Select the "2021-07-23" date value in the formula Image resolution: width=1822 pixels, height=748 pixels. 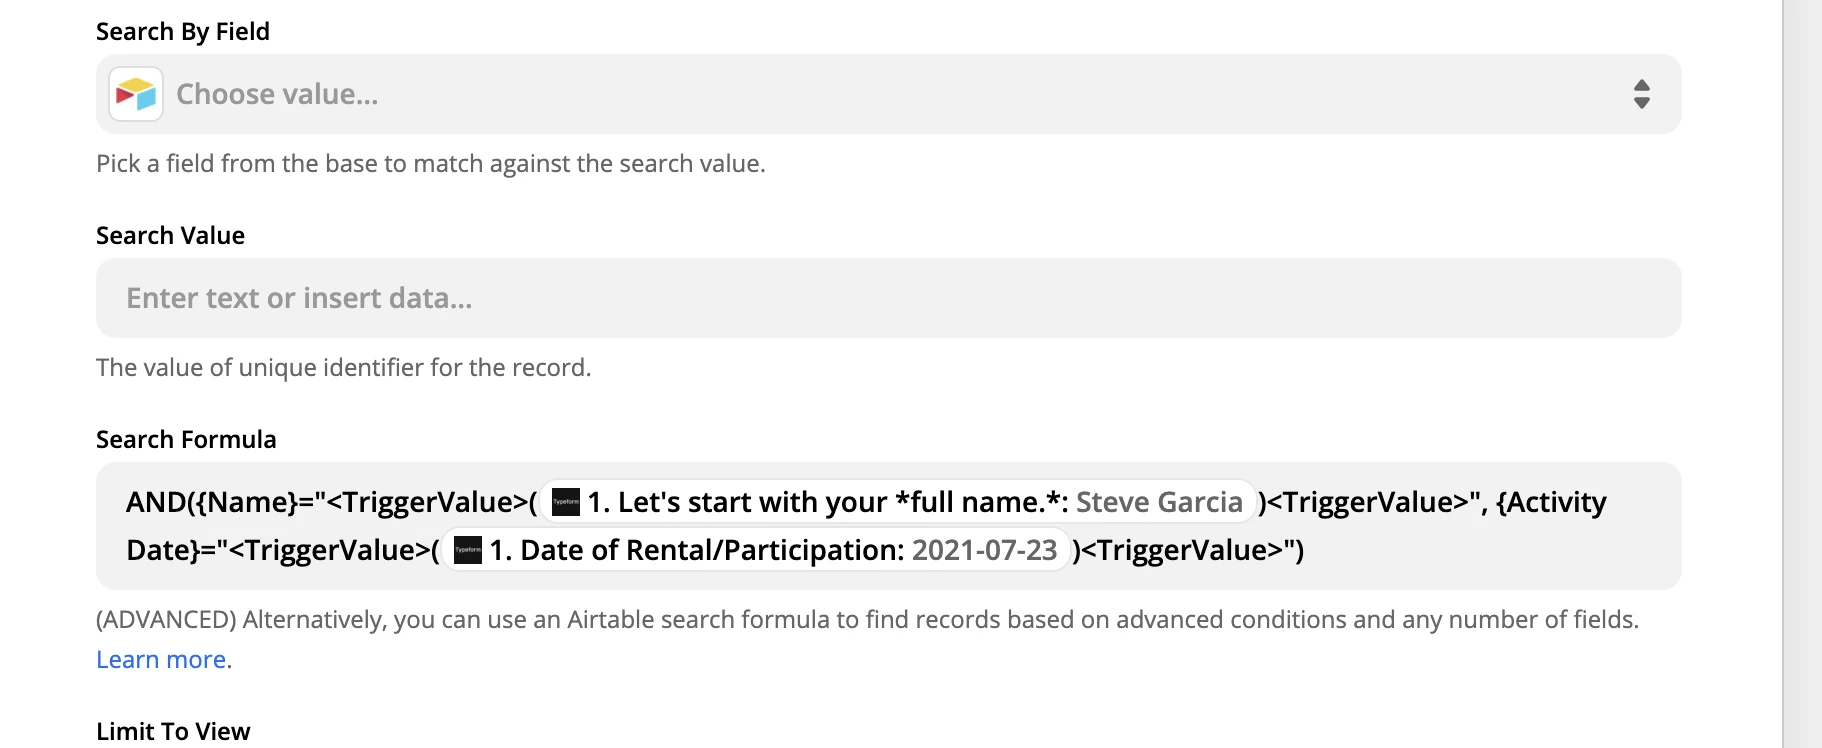tap(984, 550)
